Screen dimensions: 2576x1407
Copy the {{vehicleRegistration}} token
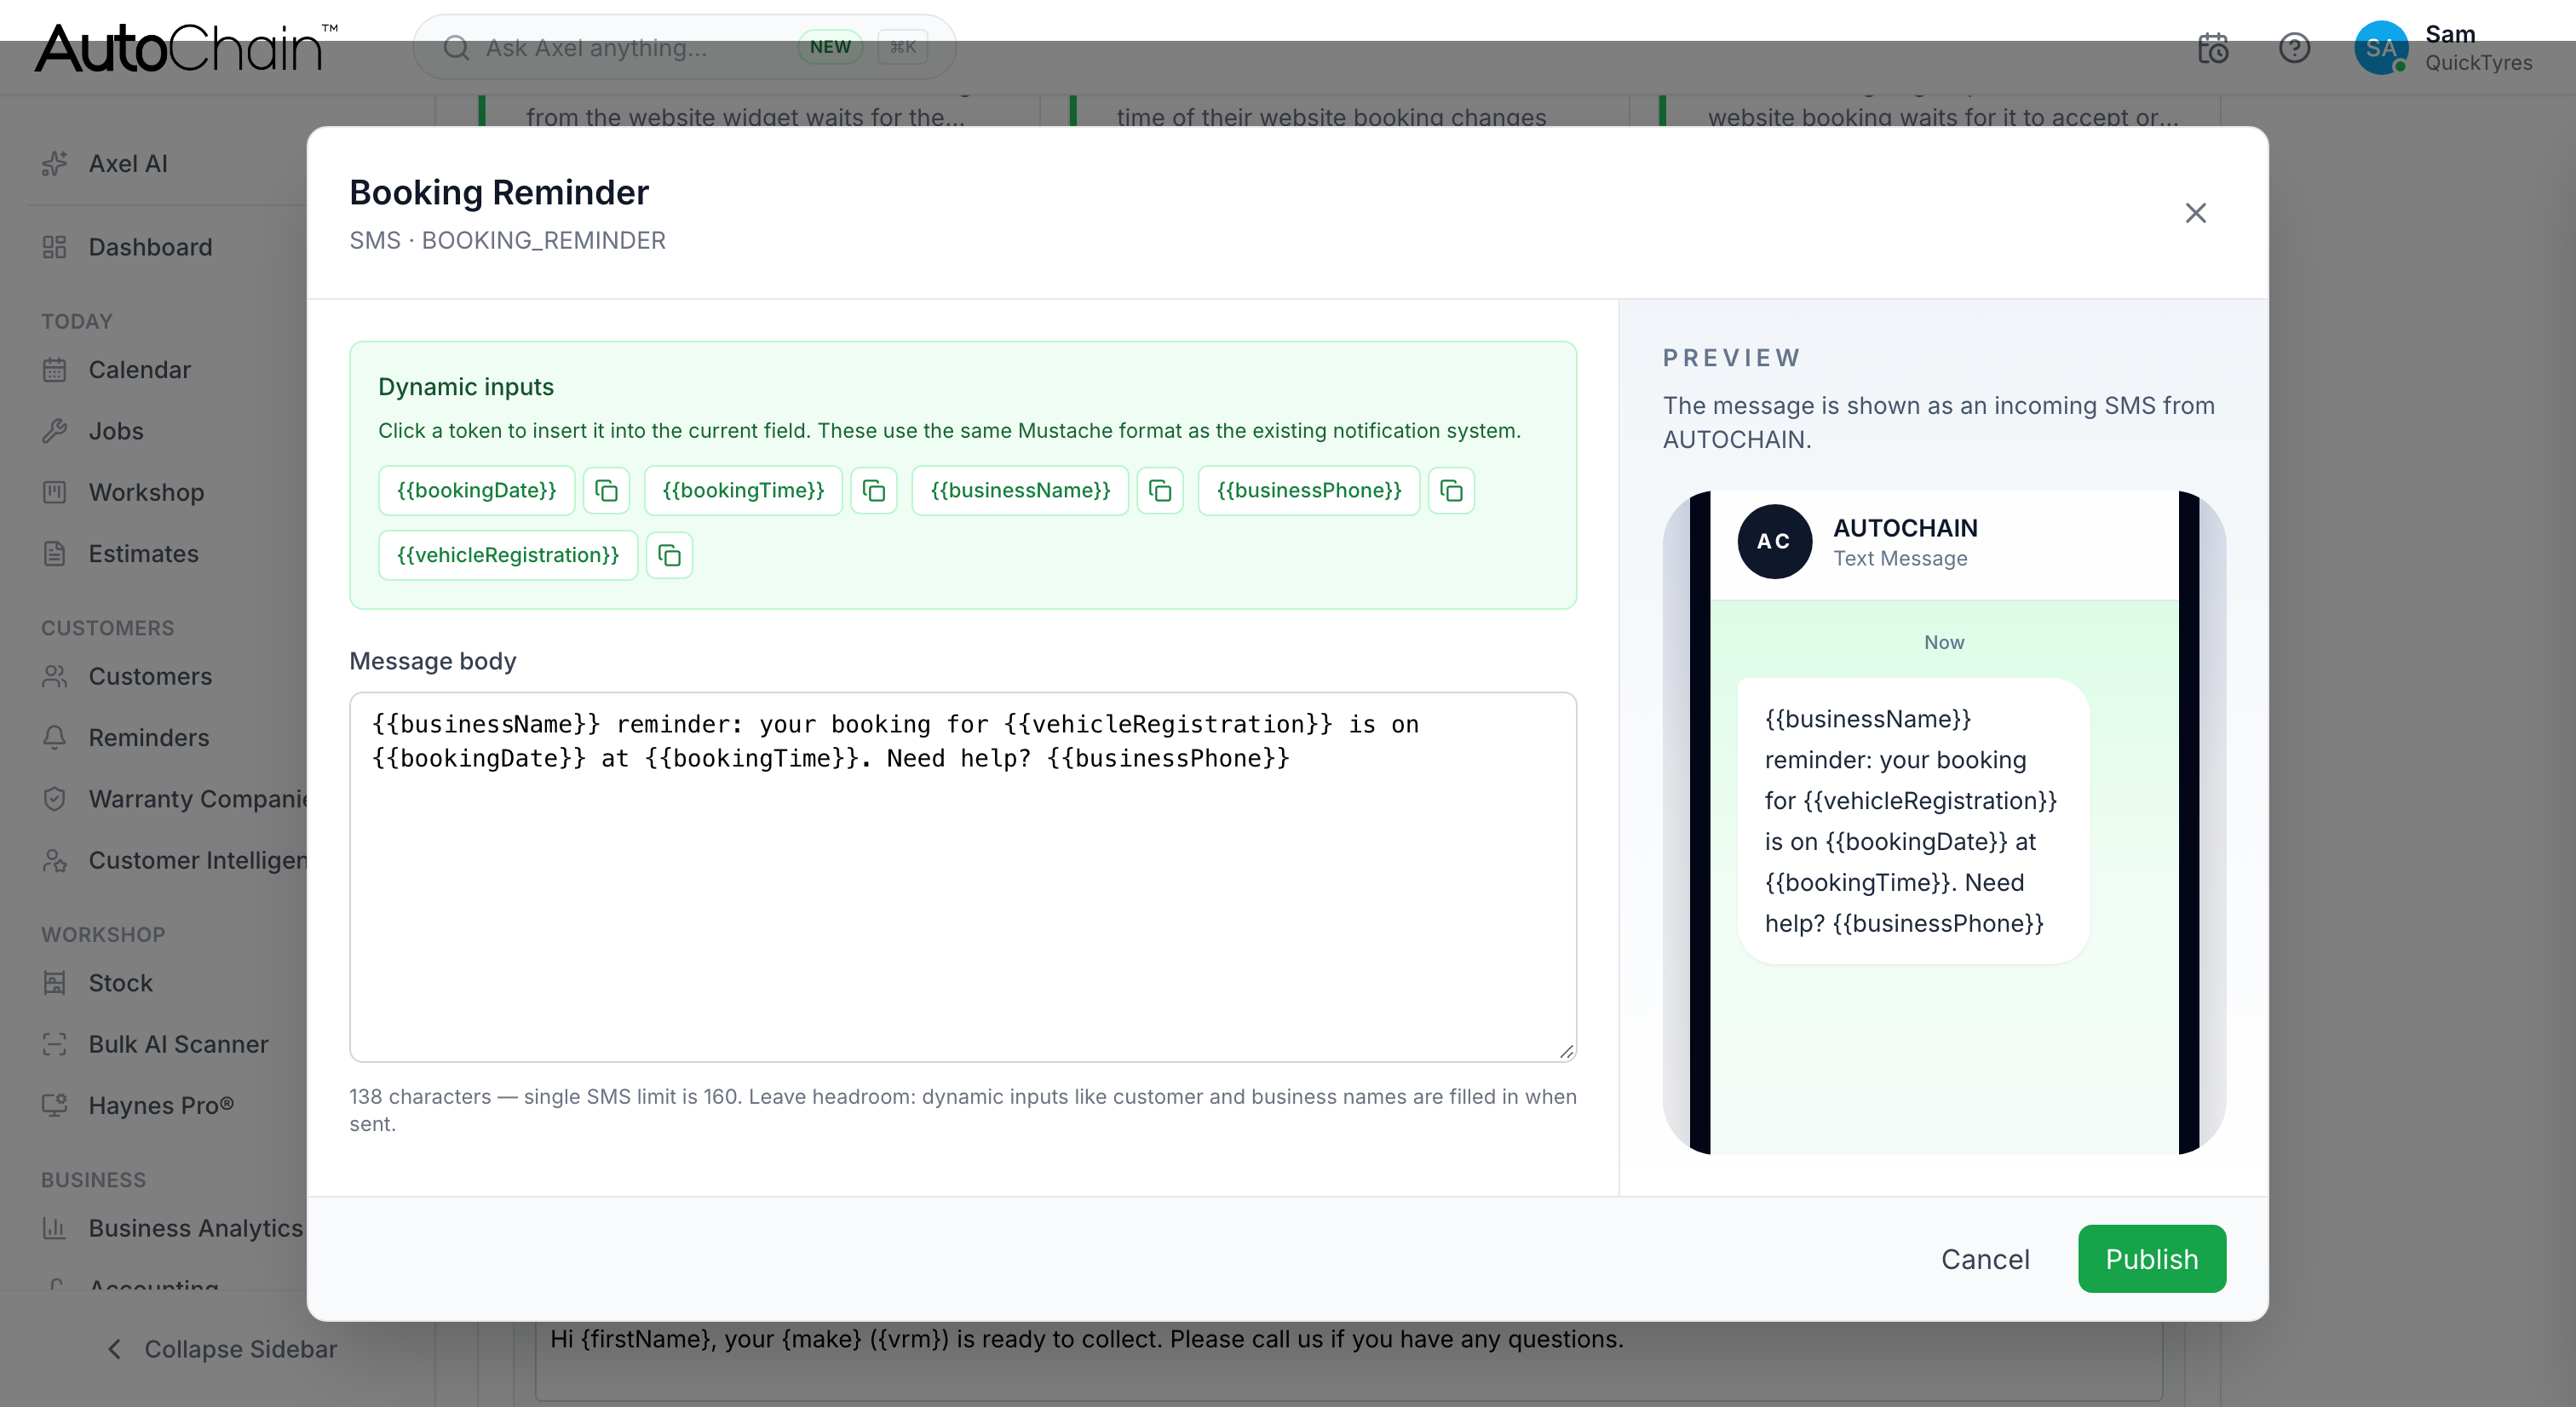(x=669, y=555)
